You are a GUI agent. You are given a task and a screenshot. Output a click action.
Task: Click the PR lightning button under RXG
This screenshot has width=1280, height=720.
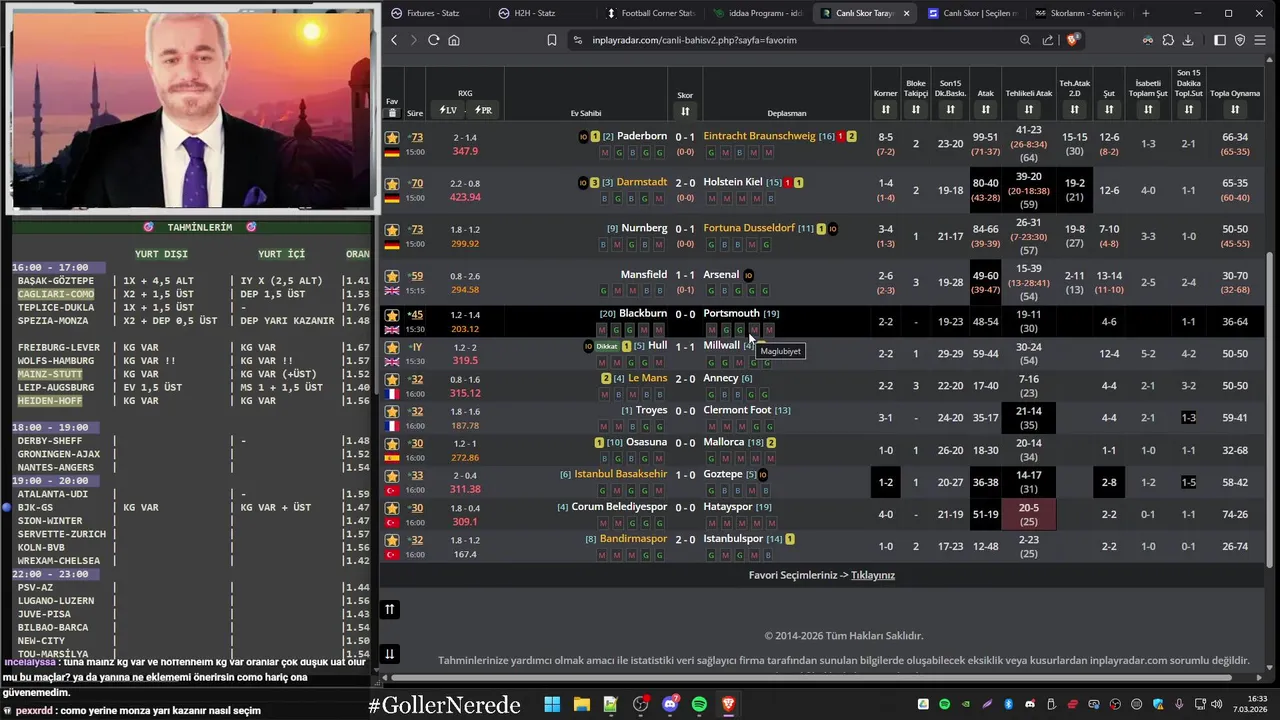coord(483,110)
